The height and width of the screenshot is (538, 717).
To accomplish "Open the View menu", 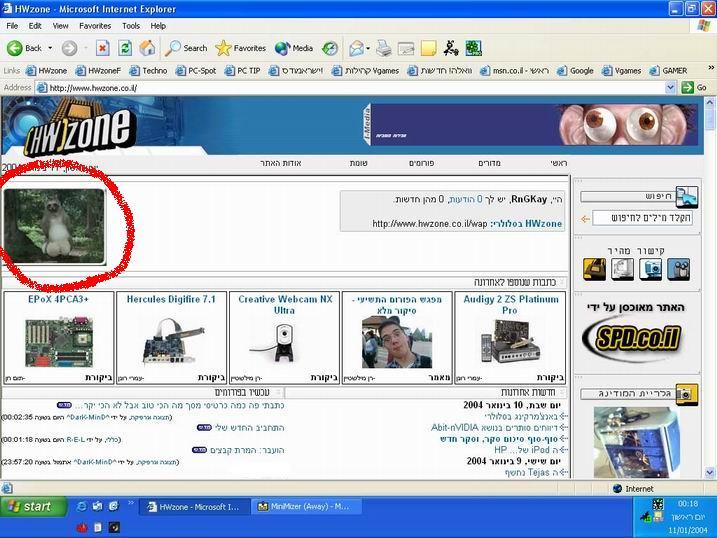I will 60,26.
